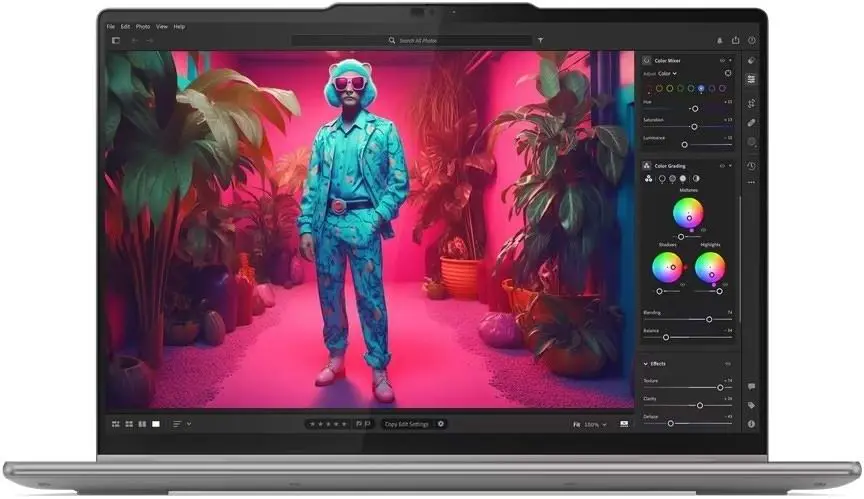The width and height of the screenshot is (864, 499).
Task: Collapse the Color Mixer panel arrow
Action: pos(731,61)
